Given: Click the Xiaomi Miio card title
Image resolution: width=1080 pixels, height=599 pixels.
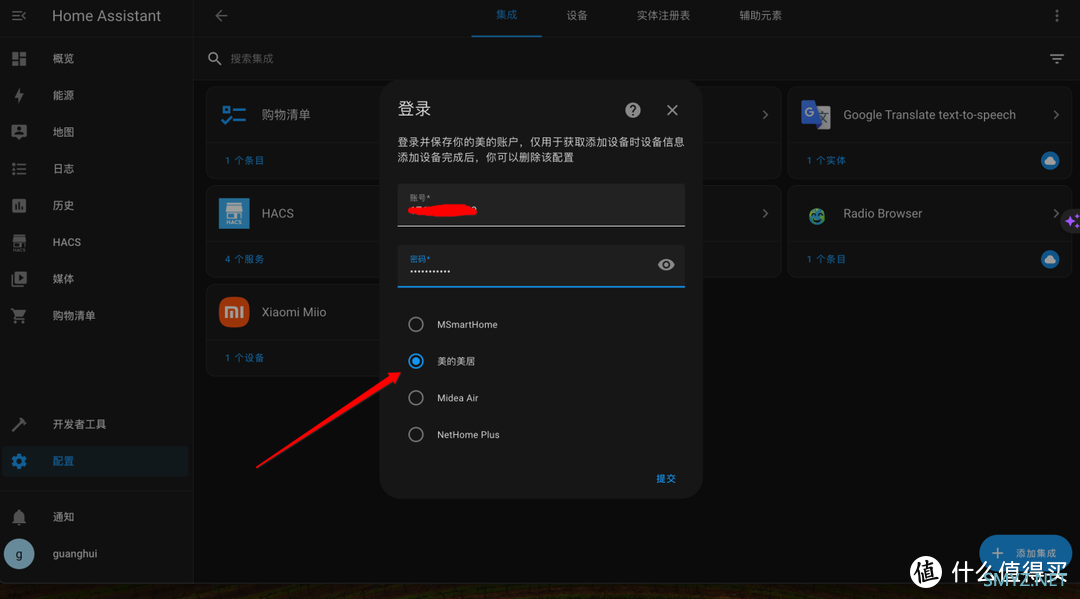Looking at the screenshot, I should 294,312.
